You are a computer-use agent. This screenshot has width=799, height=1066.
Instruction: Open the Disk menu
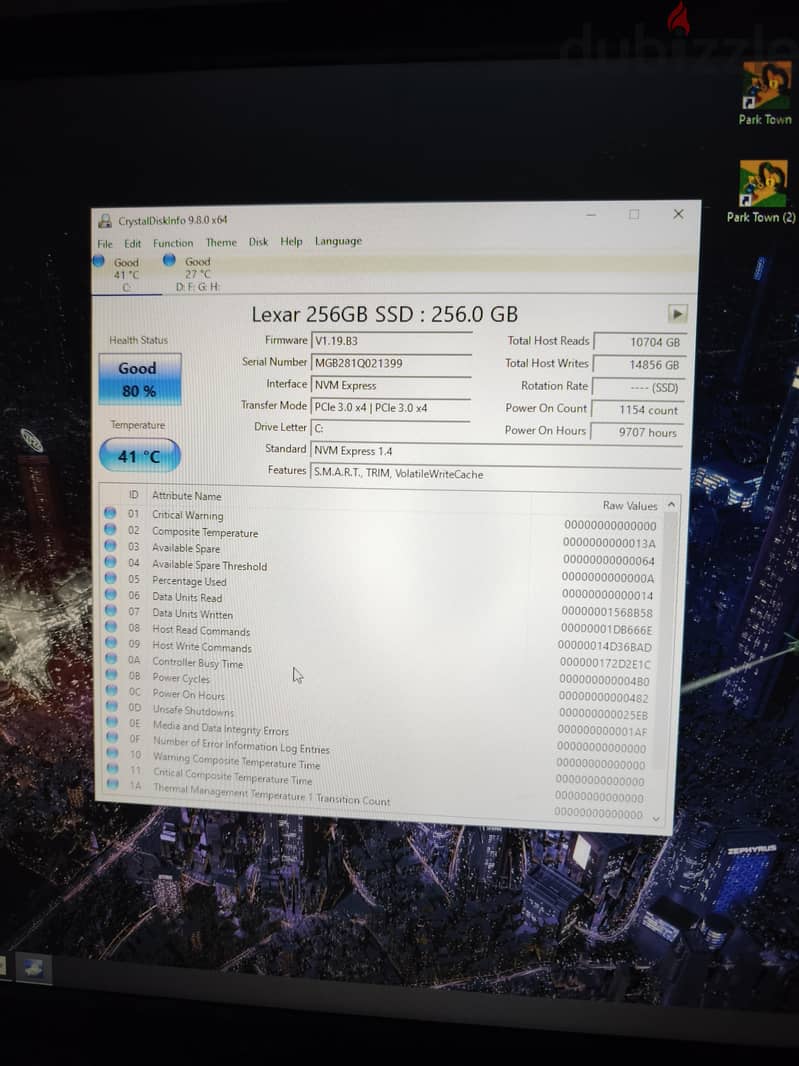coord(258,241)
